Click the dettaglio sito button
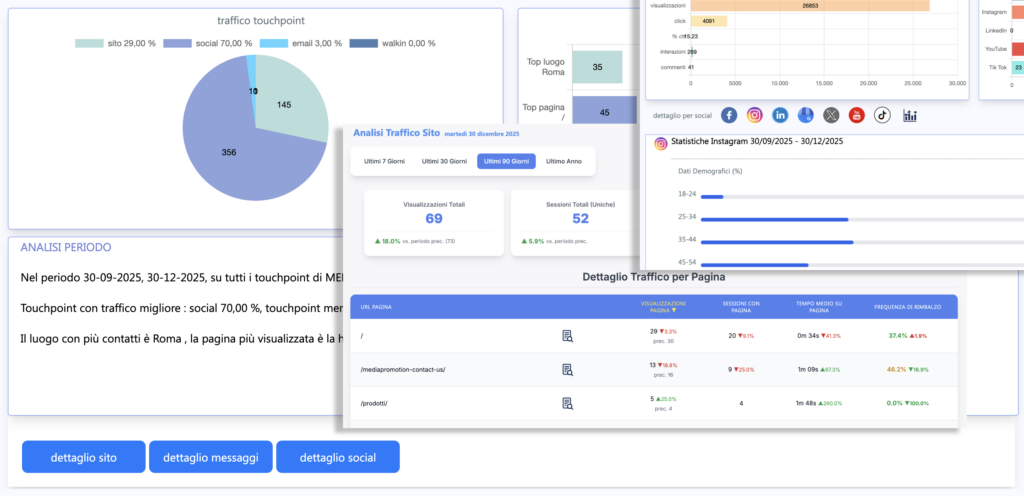Screen dimensions: 1024x496 click(x=84, y=457)
